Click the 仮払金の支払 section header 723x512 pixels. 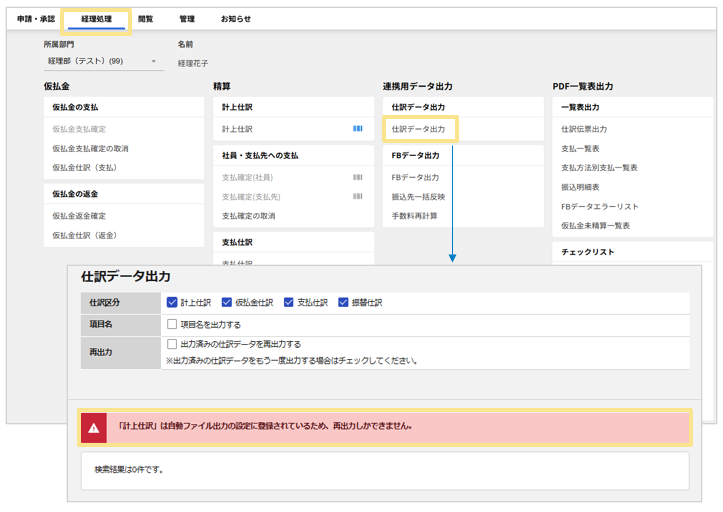click(75, 107)
